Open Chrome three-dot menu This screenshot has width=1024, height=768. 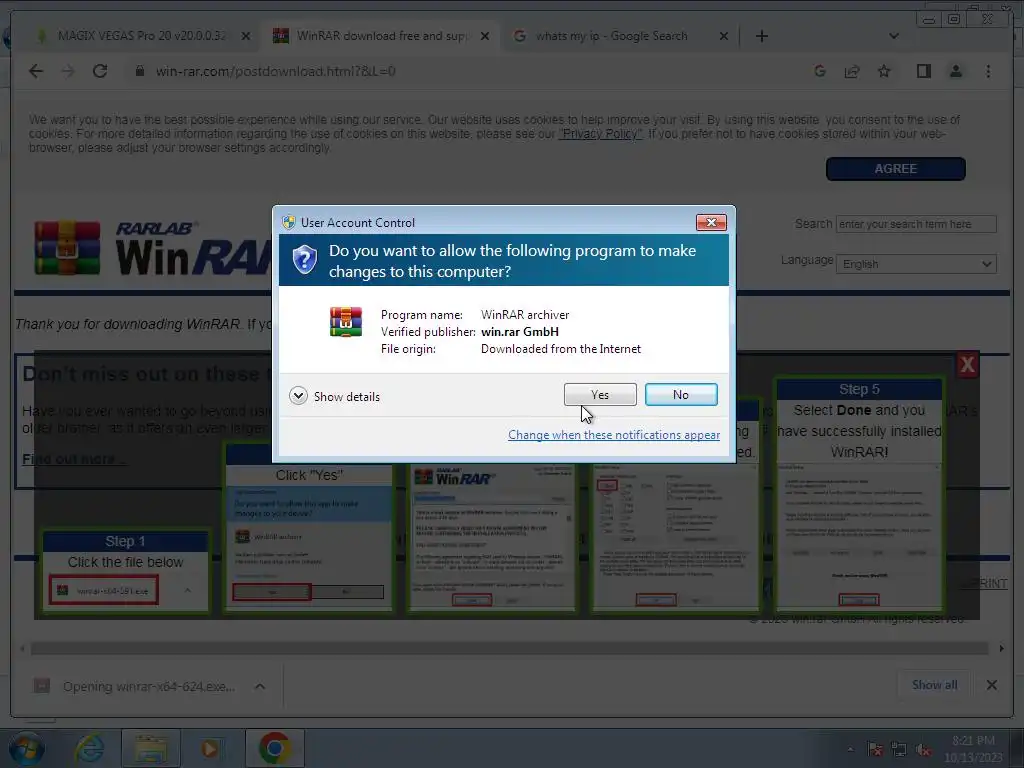(988, 71)
